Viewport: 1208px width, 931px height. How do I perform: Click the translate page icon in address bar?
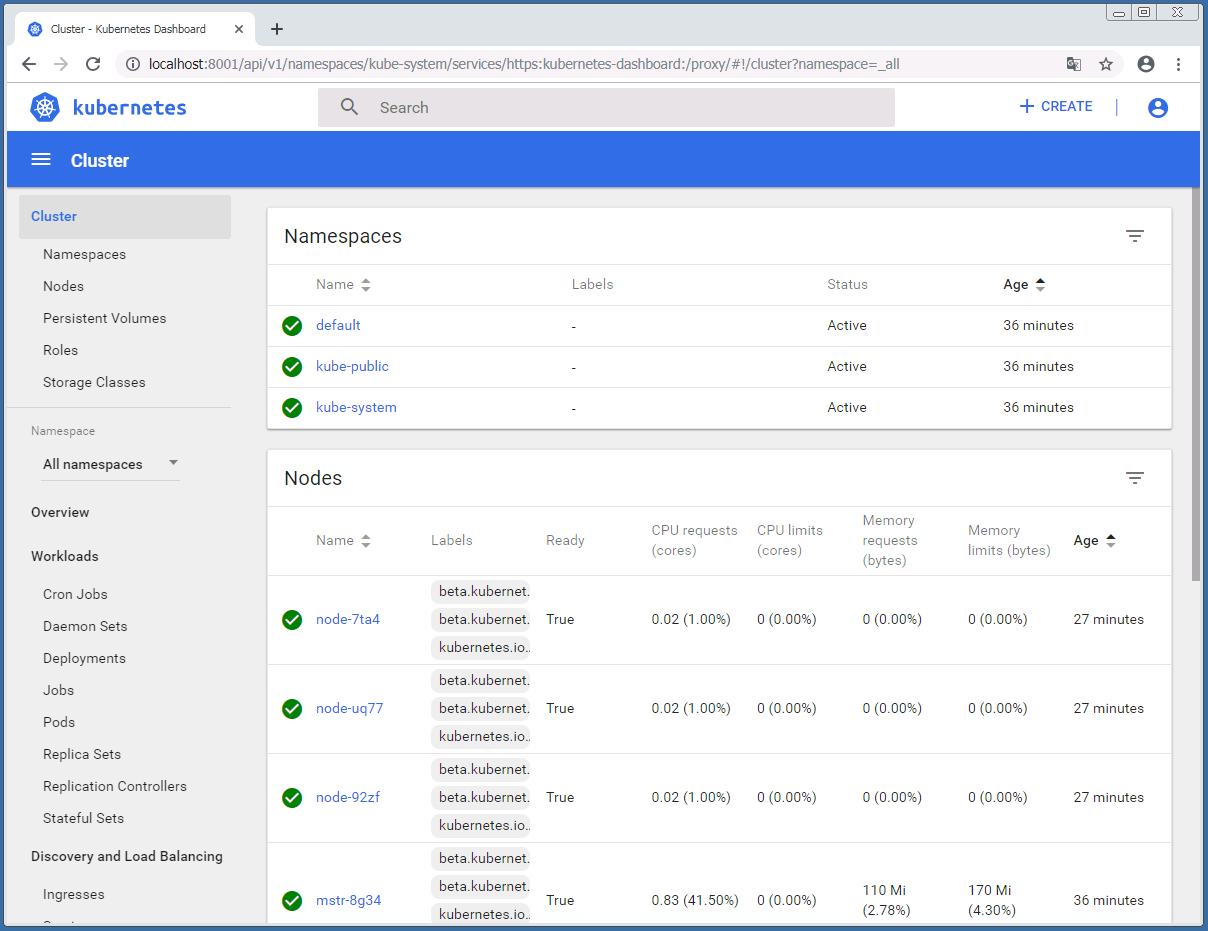(1074, 64)
